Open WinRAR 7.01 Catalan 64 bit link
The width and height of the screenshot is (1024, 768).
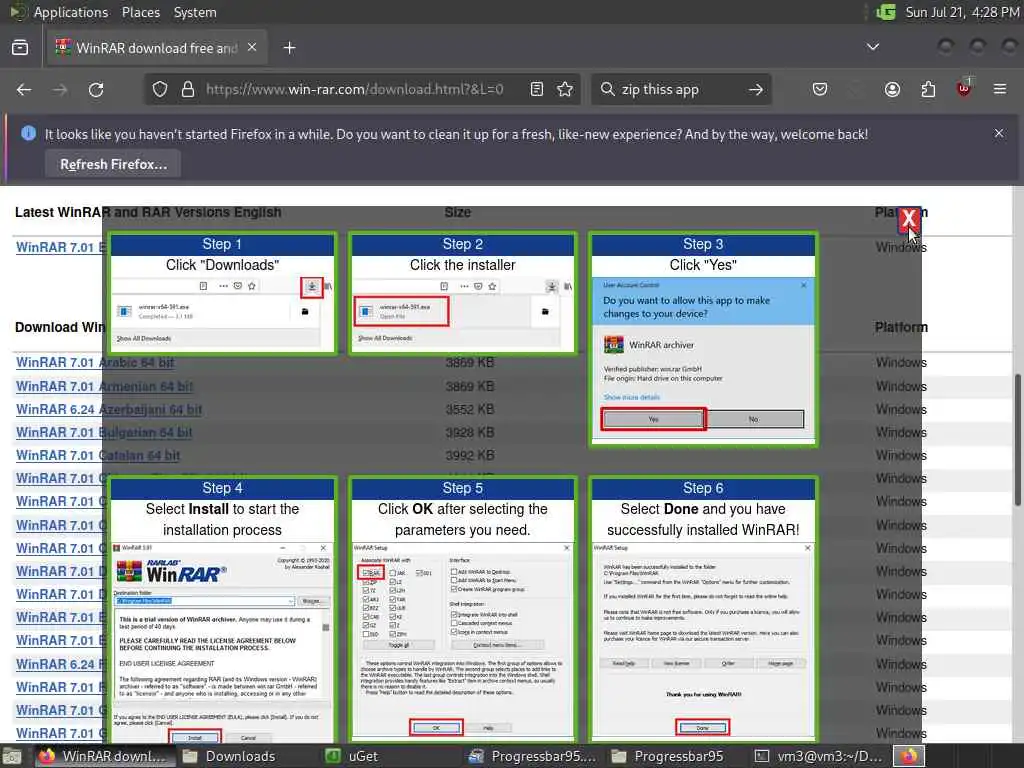[98, 455]
